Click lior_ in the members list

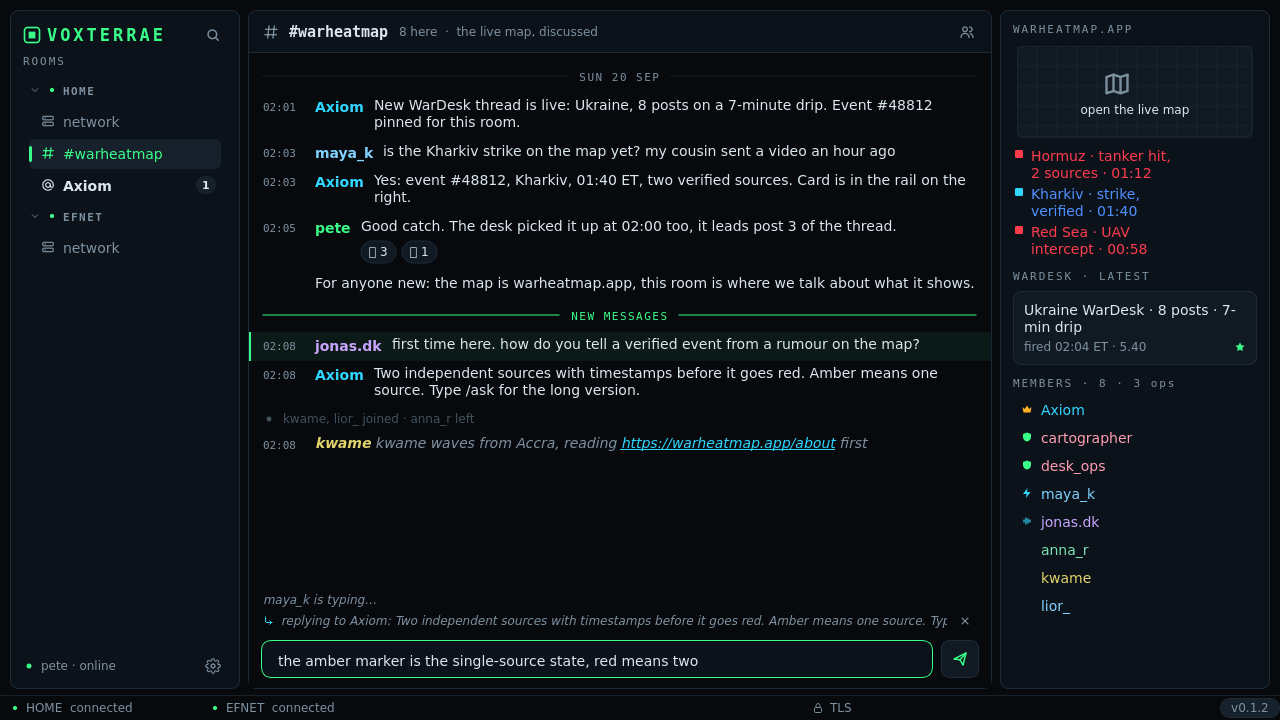coord(1055,606)
